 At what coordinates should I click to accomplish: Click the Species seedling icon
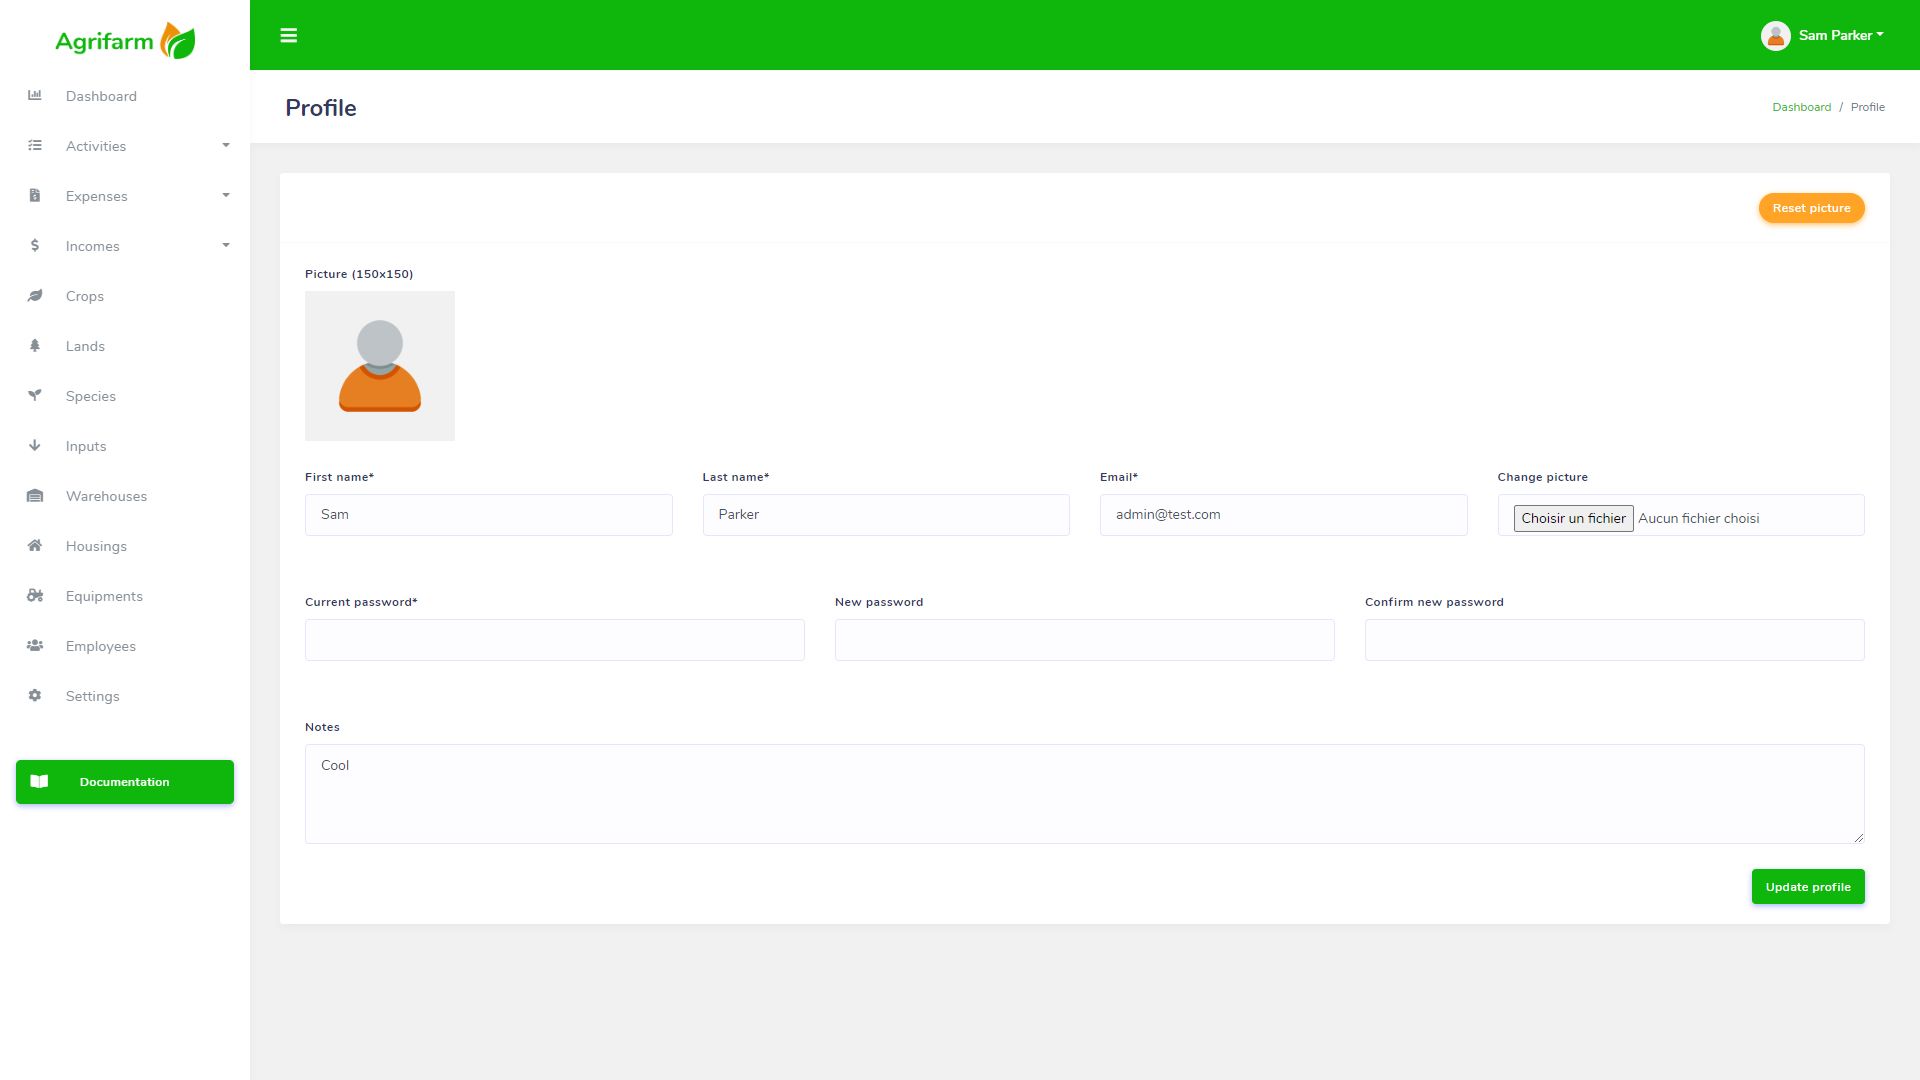click(x=35, y=396)
